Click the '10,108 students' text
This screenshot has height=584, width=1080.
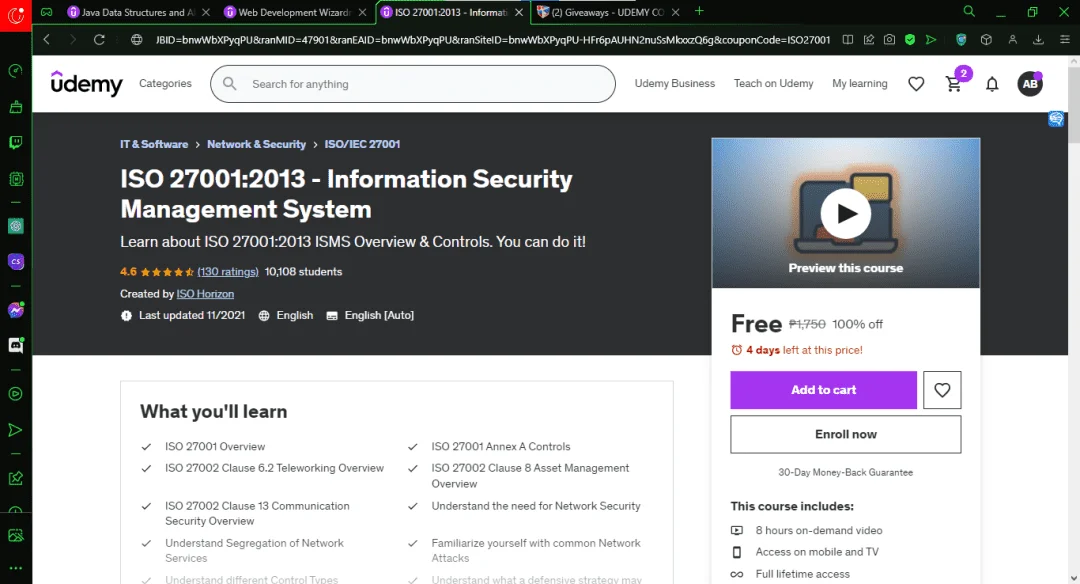[303, 271]
